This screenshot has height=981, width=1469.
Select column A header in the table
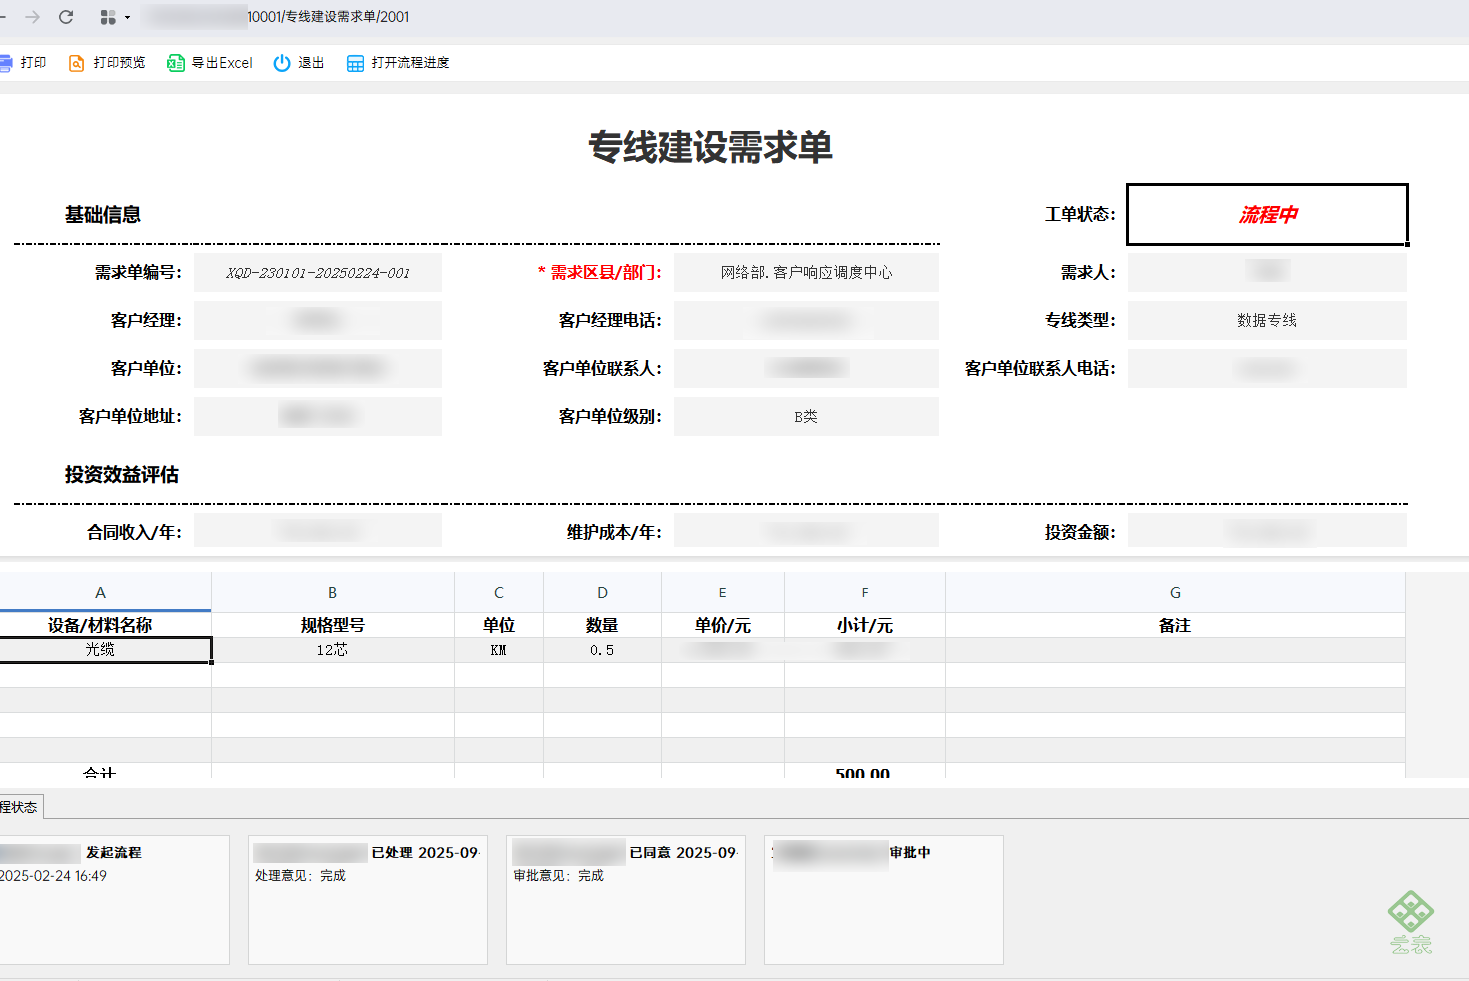105,592
